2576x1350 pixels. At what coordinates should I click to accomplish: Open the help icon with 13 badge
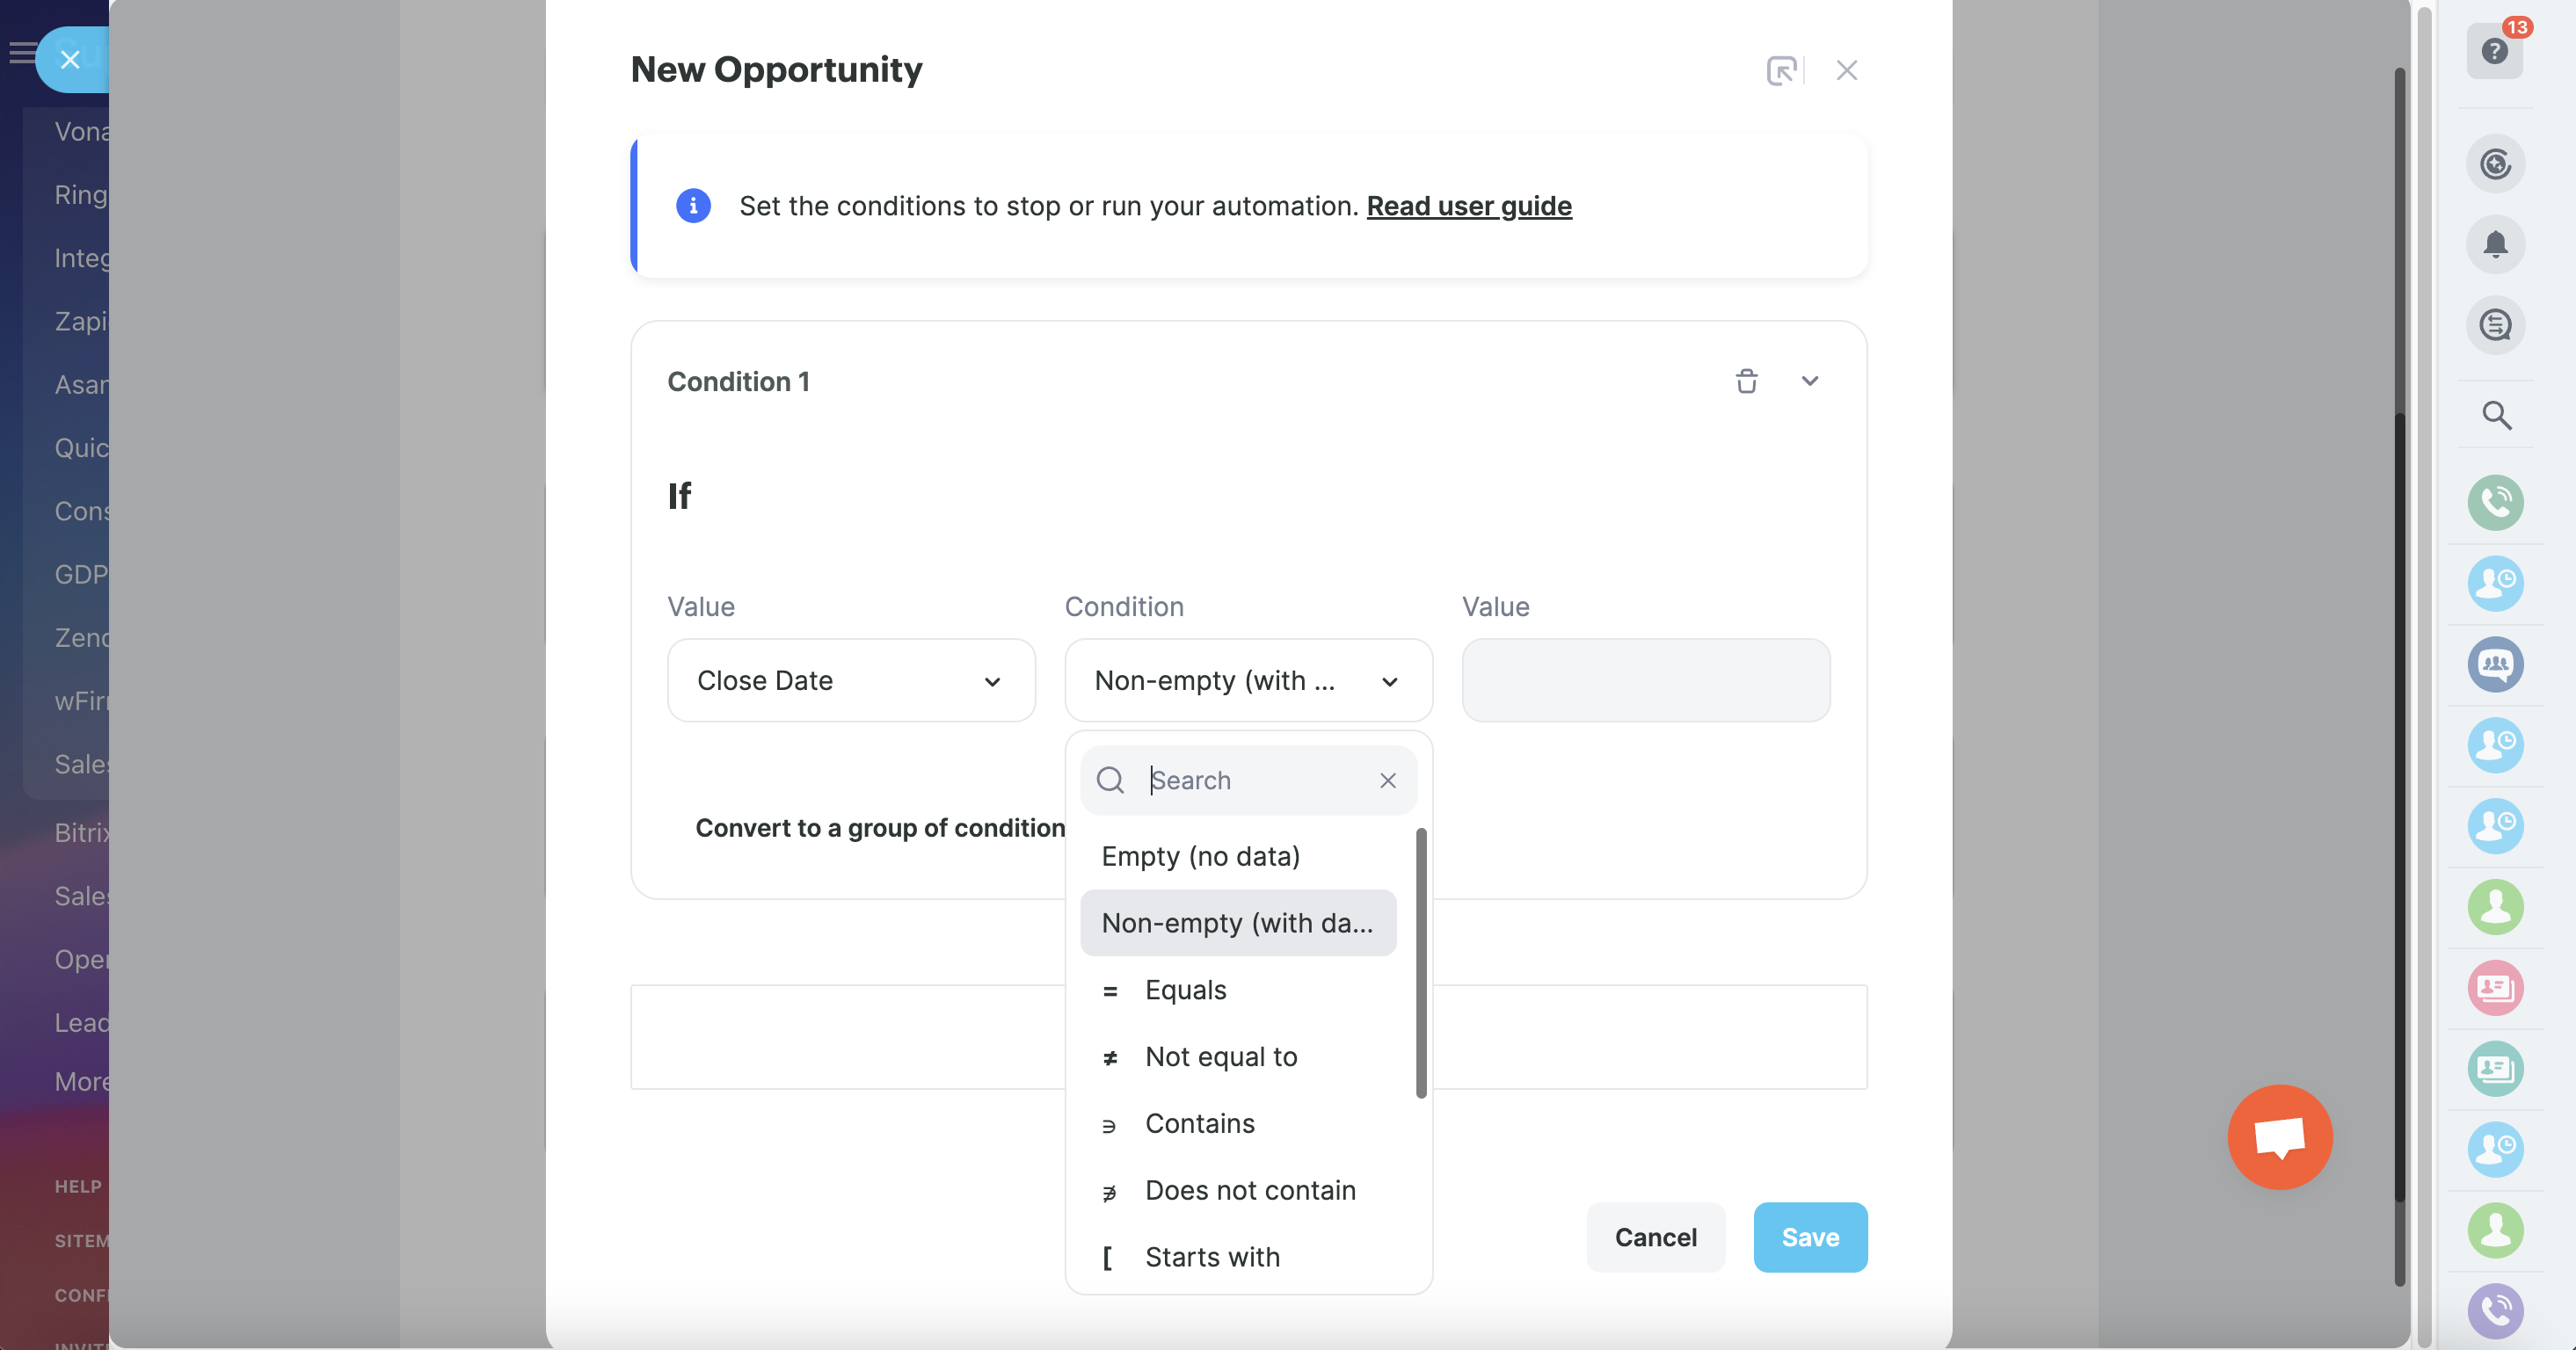[x=2494, y=51]
